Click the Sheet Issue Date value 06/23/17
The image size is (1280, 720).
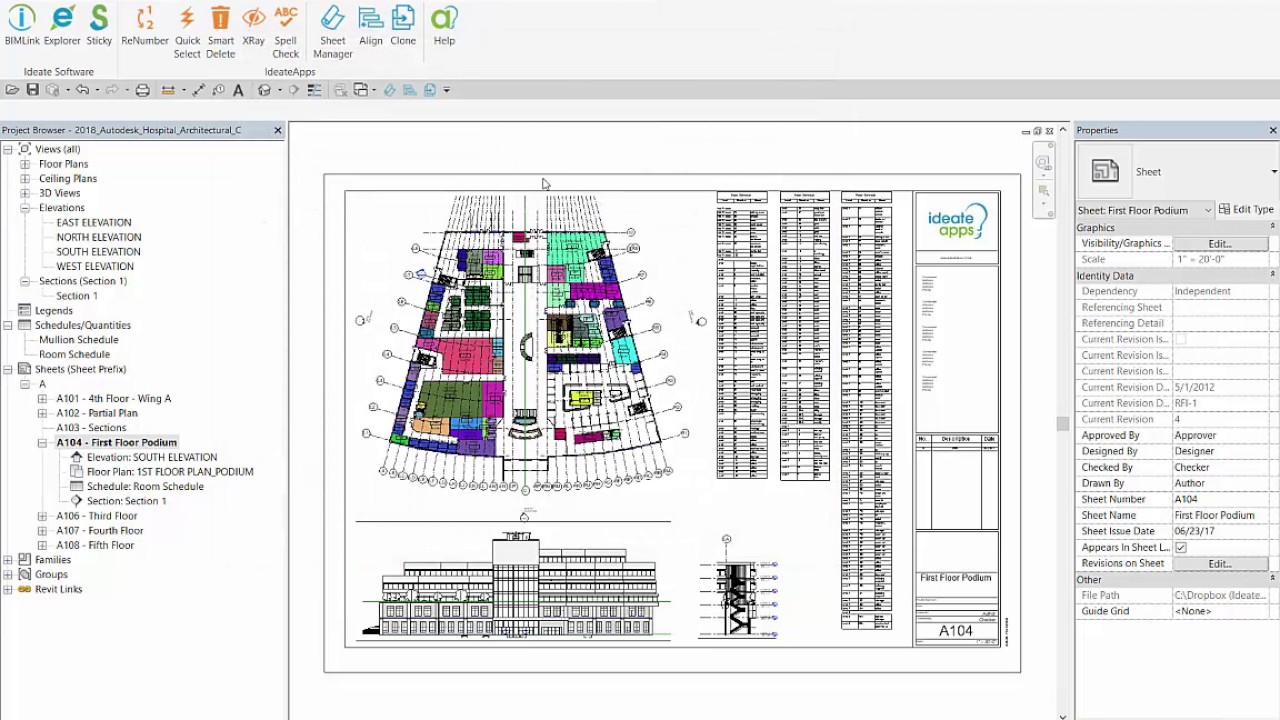1221,531
